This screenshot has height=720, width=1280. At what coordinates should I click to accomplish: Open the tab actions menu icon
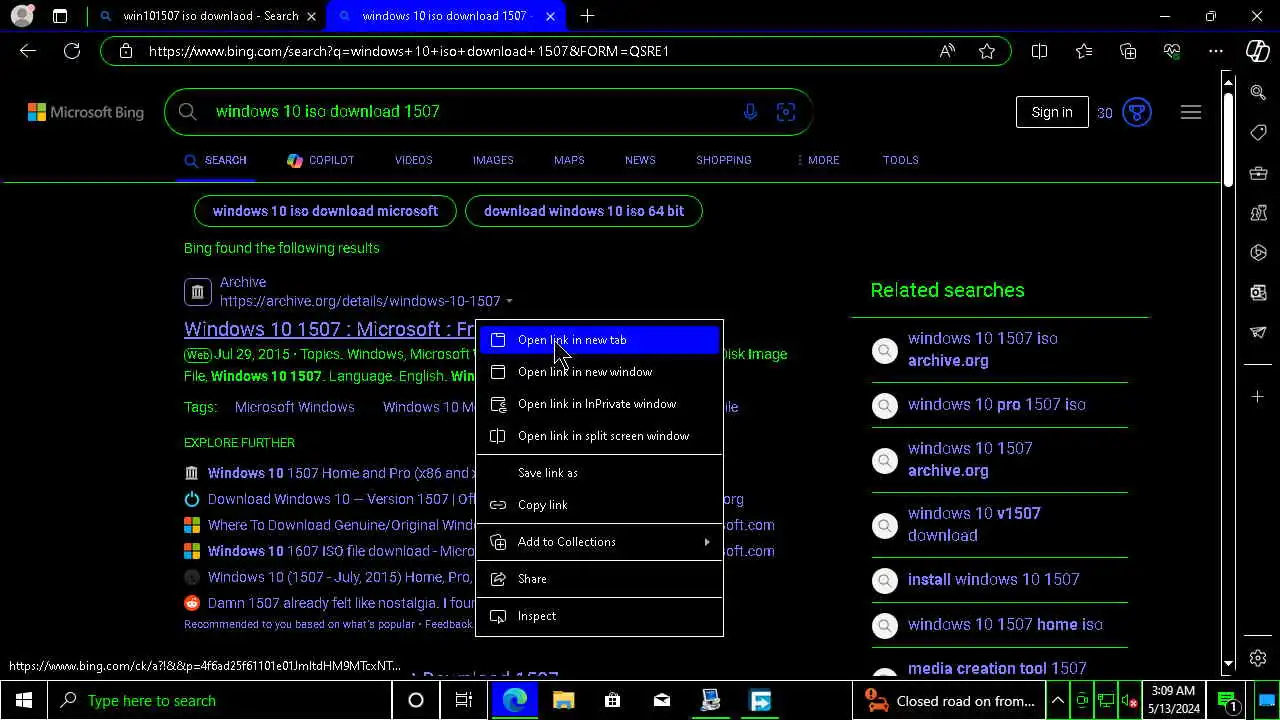coord(60,16)
